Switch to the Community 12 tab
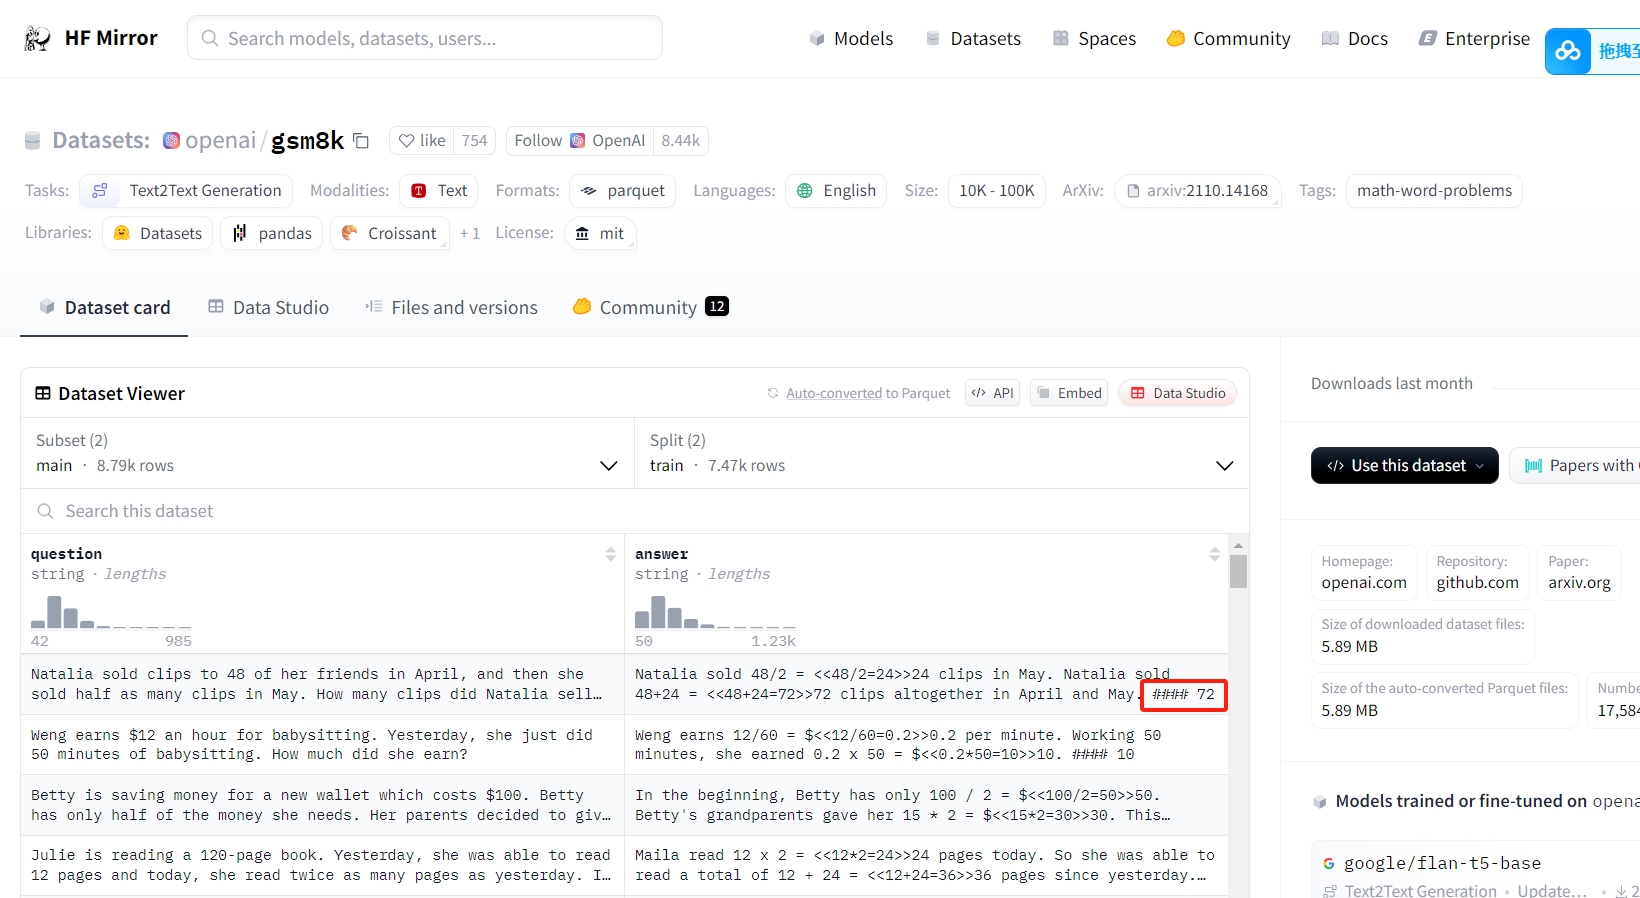 coord(650,307)
